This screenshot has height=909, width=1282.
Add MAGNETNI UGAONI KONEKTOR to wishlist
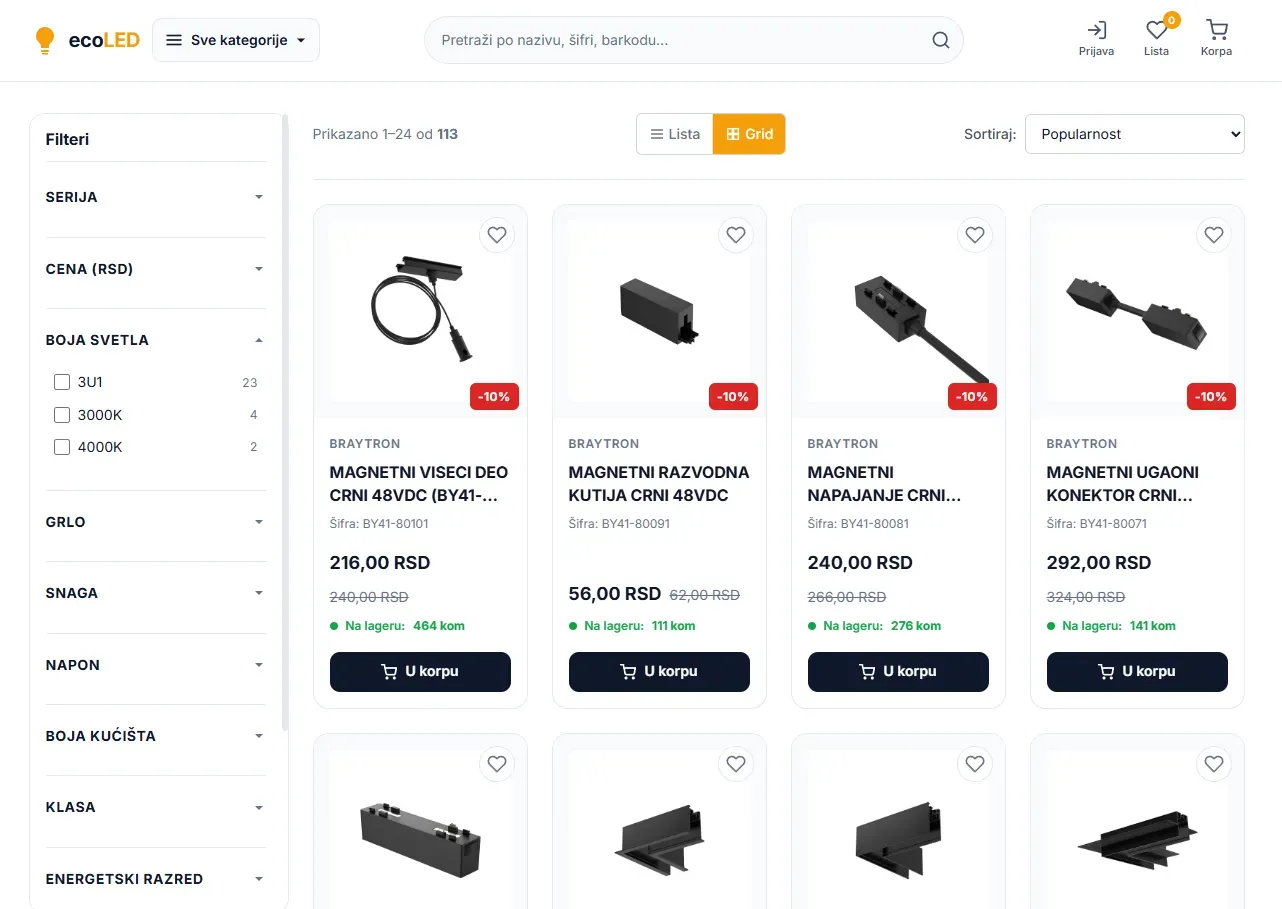tap(1214, 235)
